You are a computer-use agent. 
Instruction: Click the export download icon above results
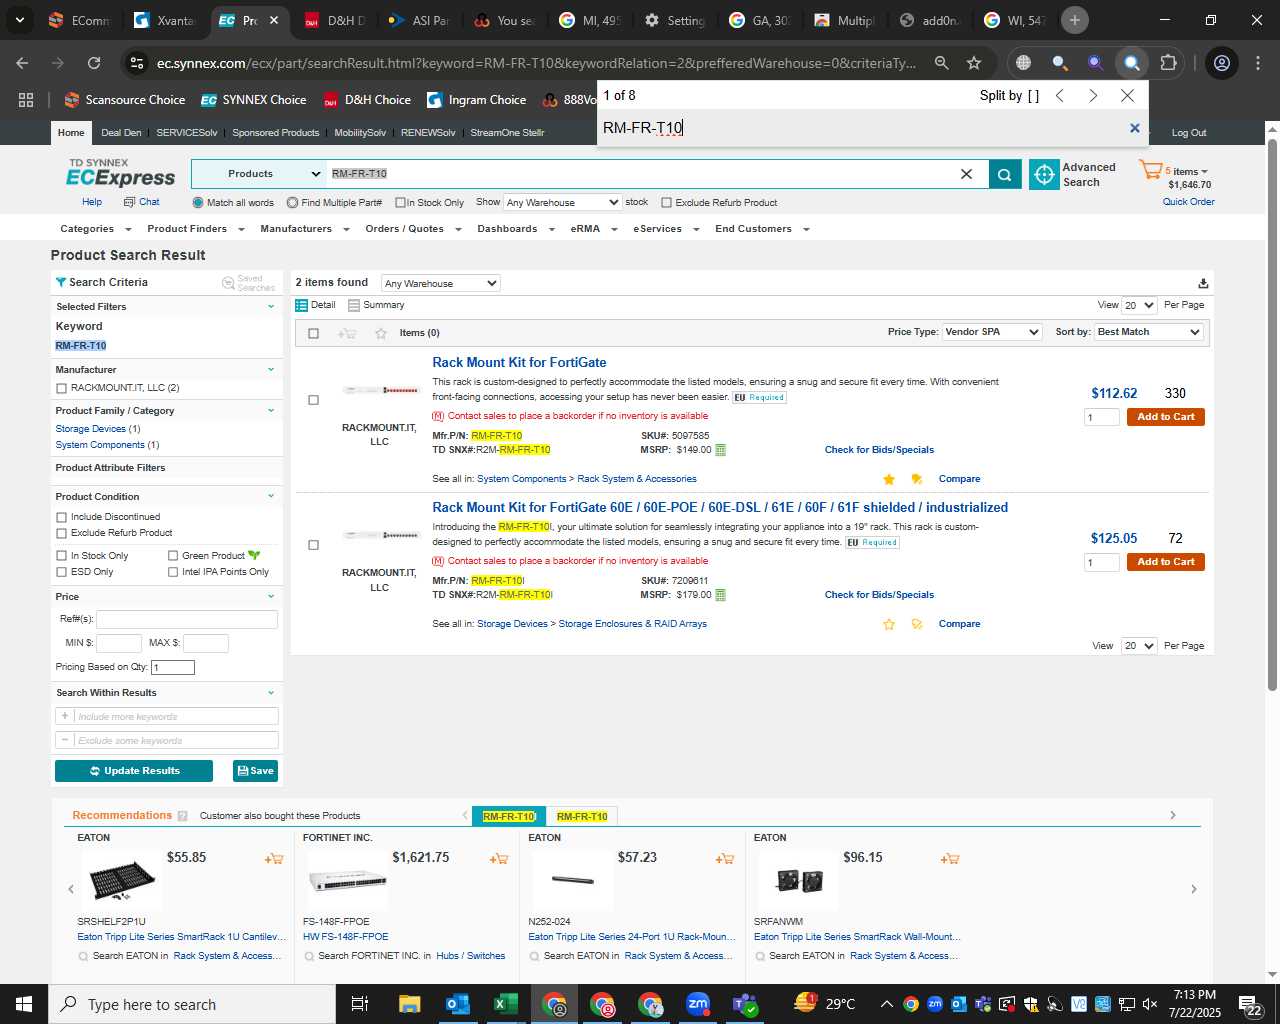1203,283
